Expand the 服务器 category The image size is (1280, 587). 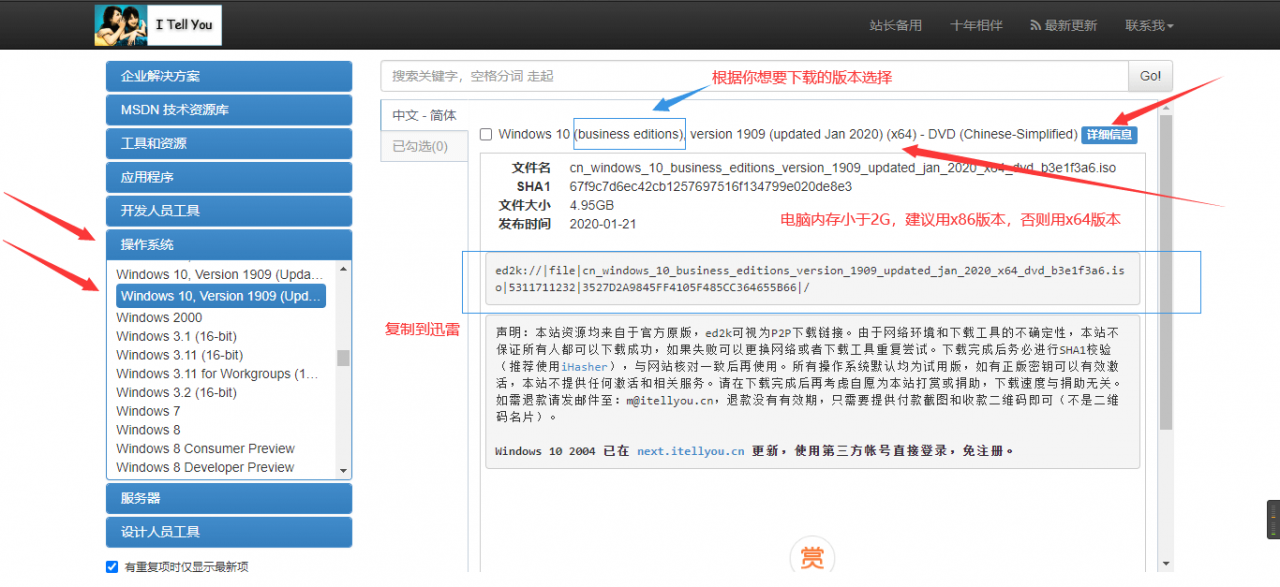point(229,498)
